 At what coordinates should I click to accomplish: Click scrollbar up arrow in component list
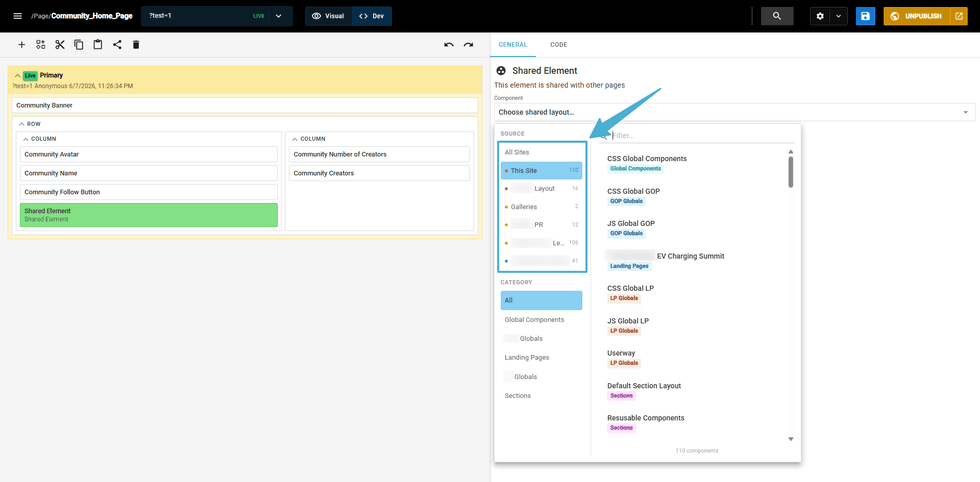(x=791, y=151)
